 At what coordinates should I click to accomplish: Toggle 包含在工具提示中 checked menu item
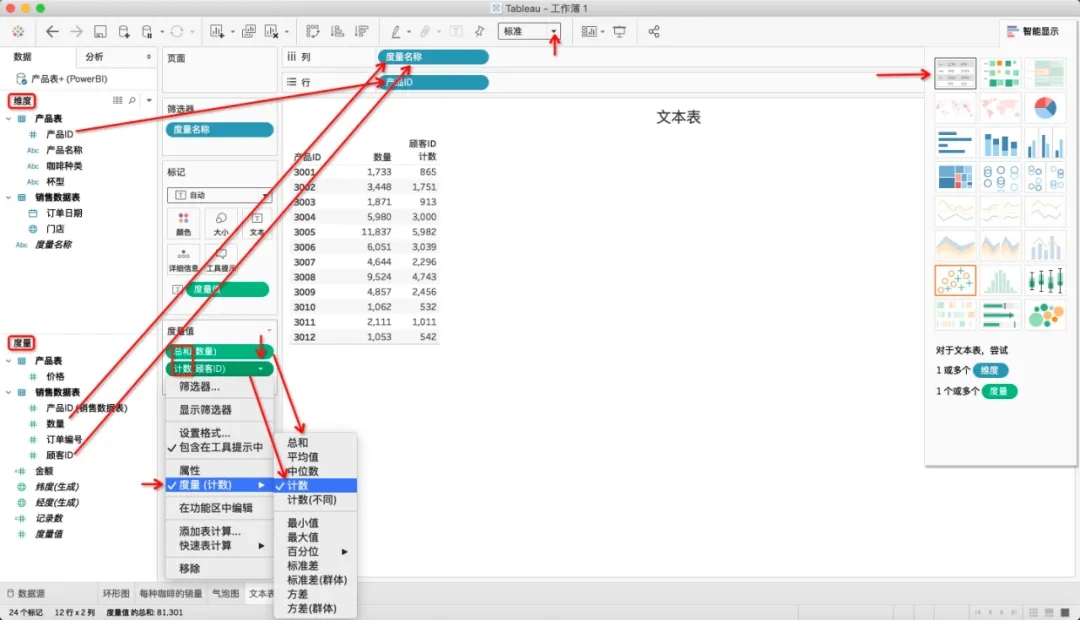pos(220,447)
